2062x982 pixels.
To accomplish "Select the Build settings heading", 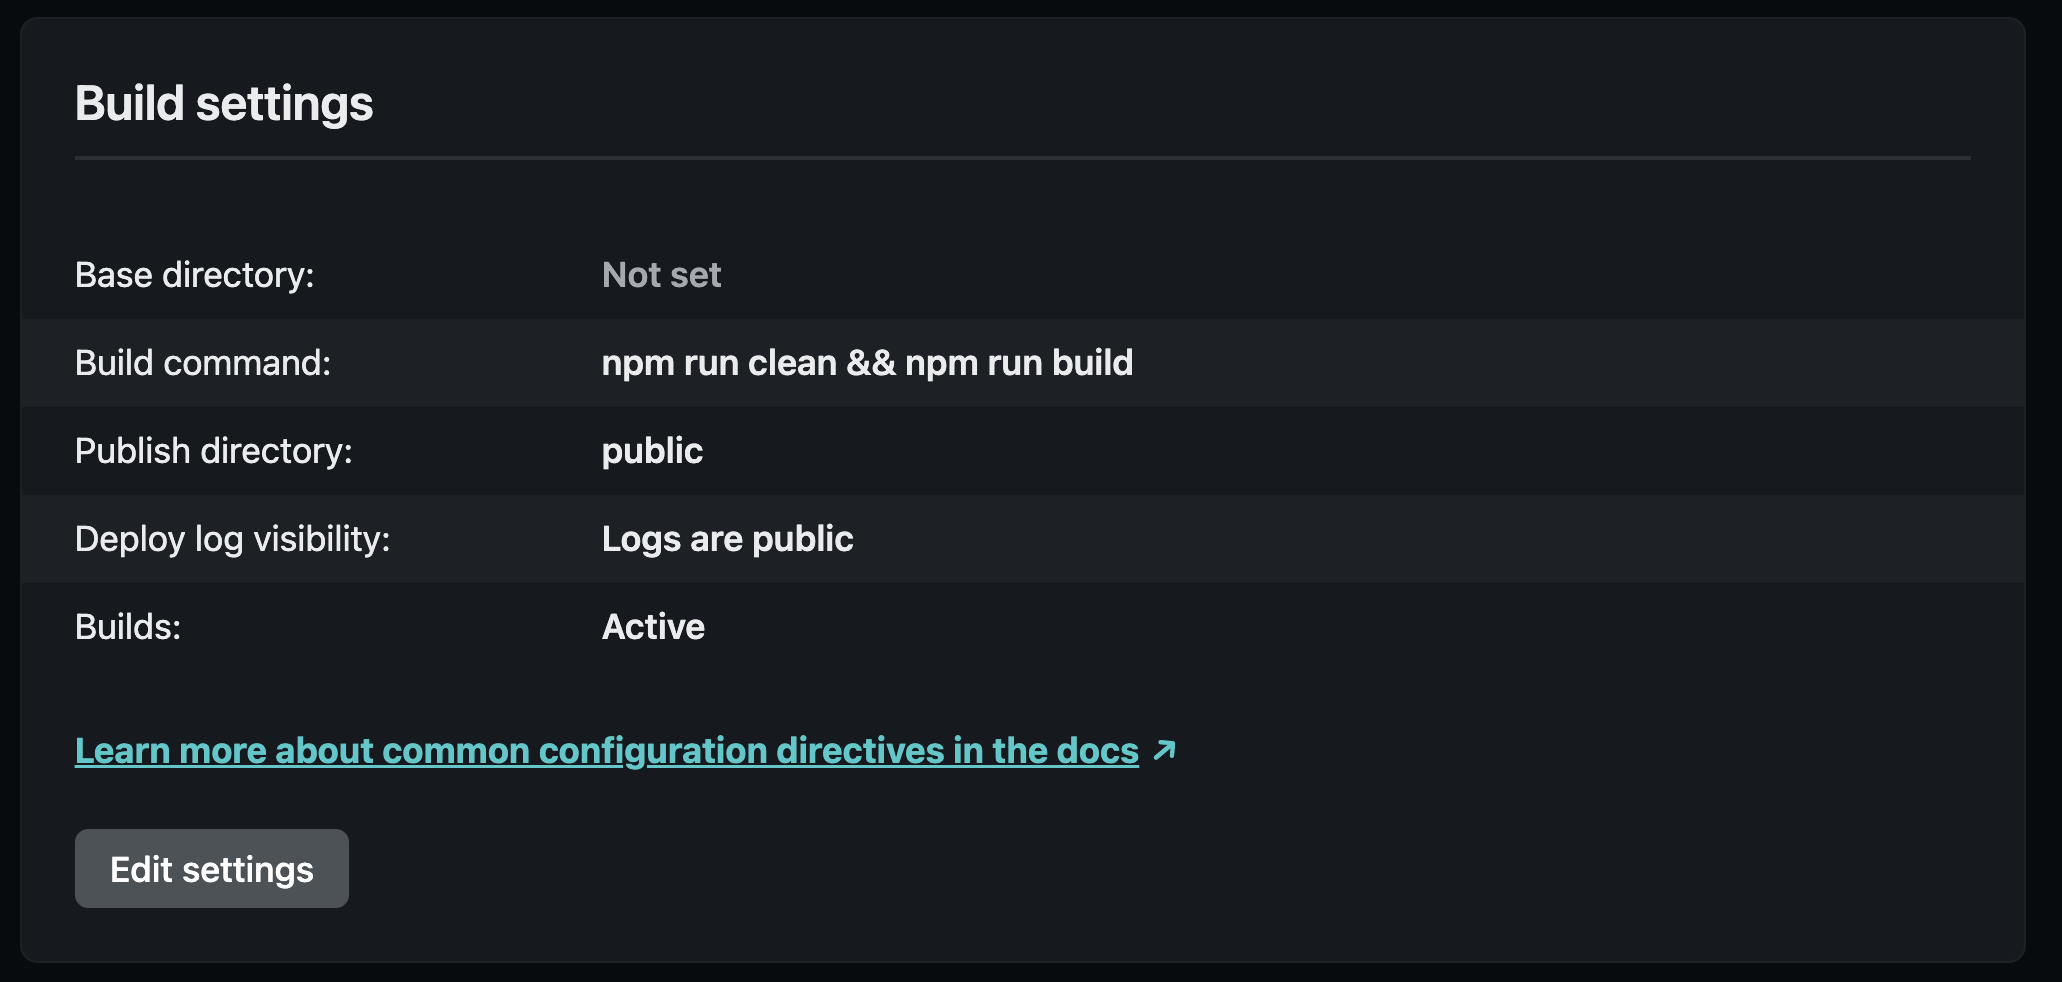I will coord(223,102).
